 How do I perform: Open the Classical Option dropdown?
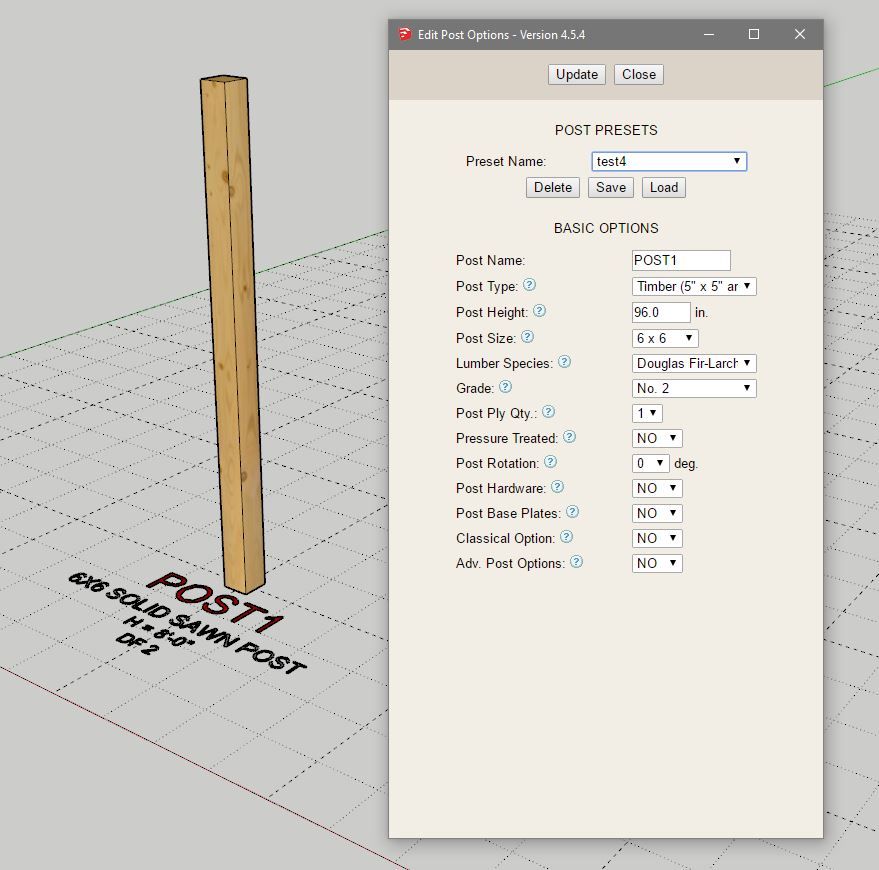pyautogui.click(x=657, y=538)
